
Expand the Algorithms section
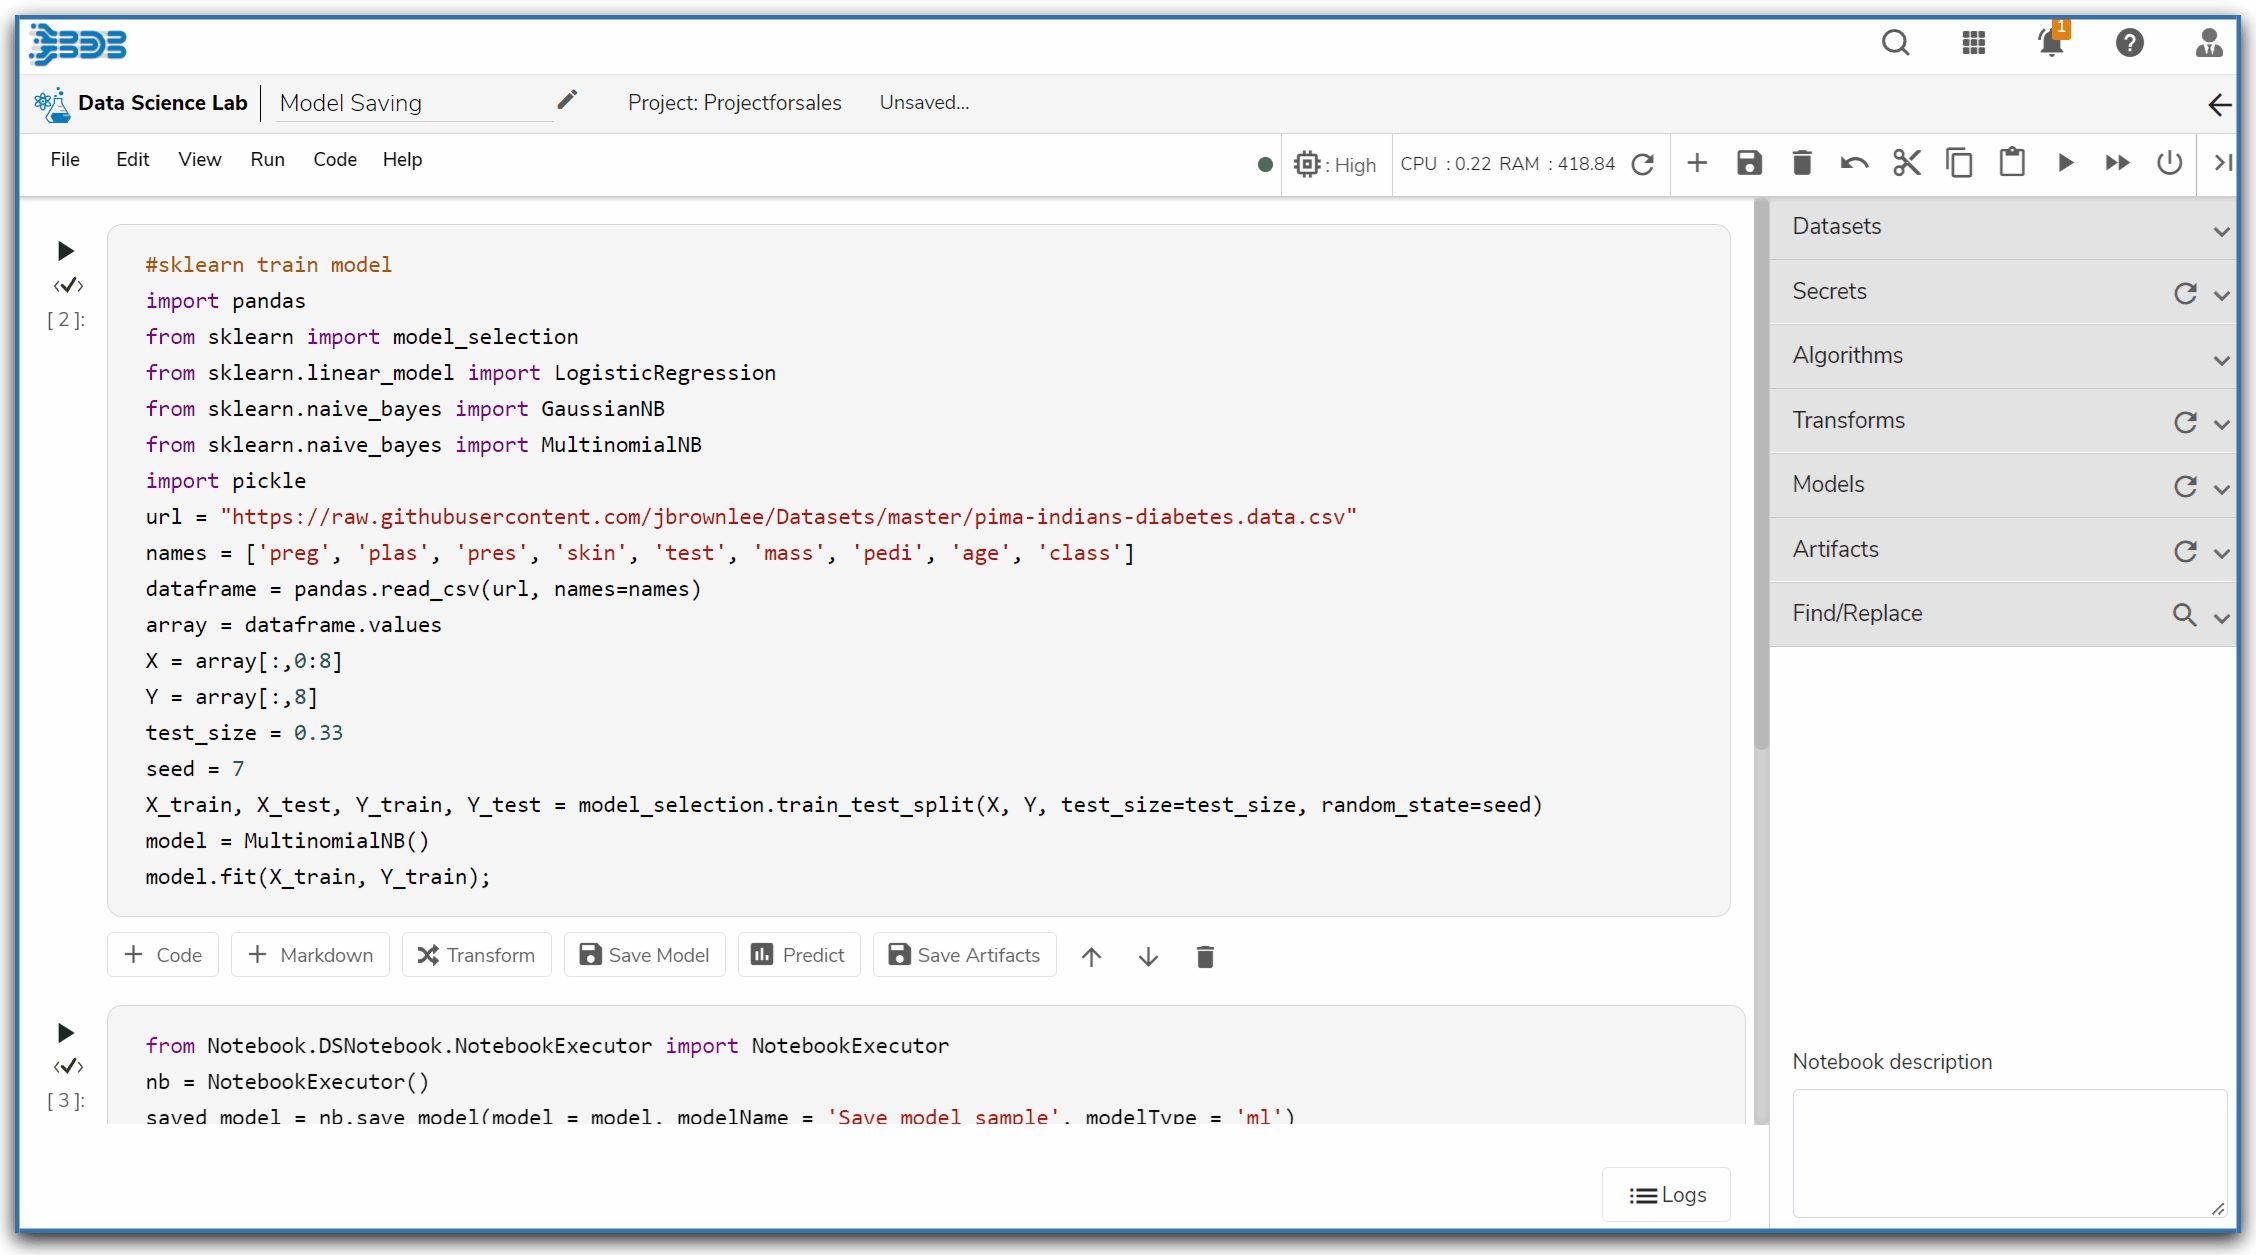(x=2221, y=359)
